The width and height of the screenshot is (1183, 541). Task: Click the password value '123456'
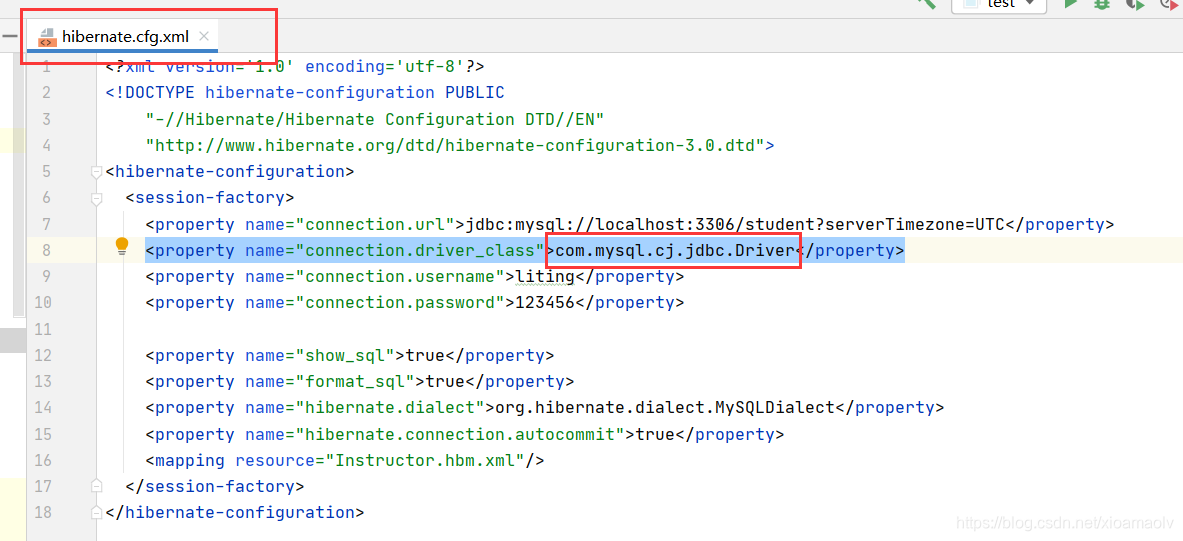coord(545,303)
